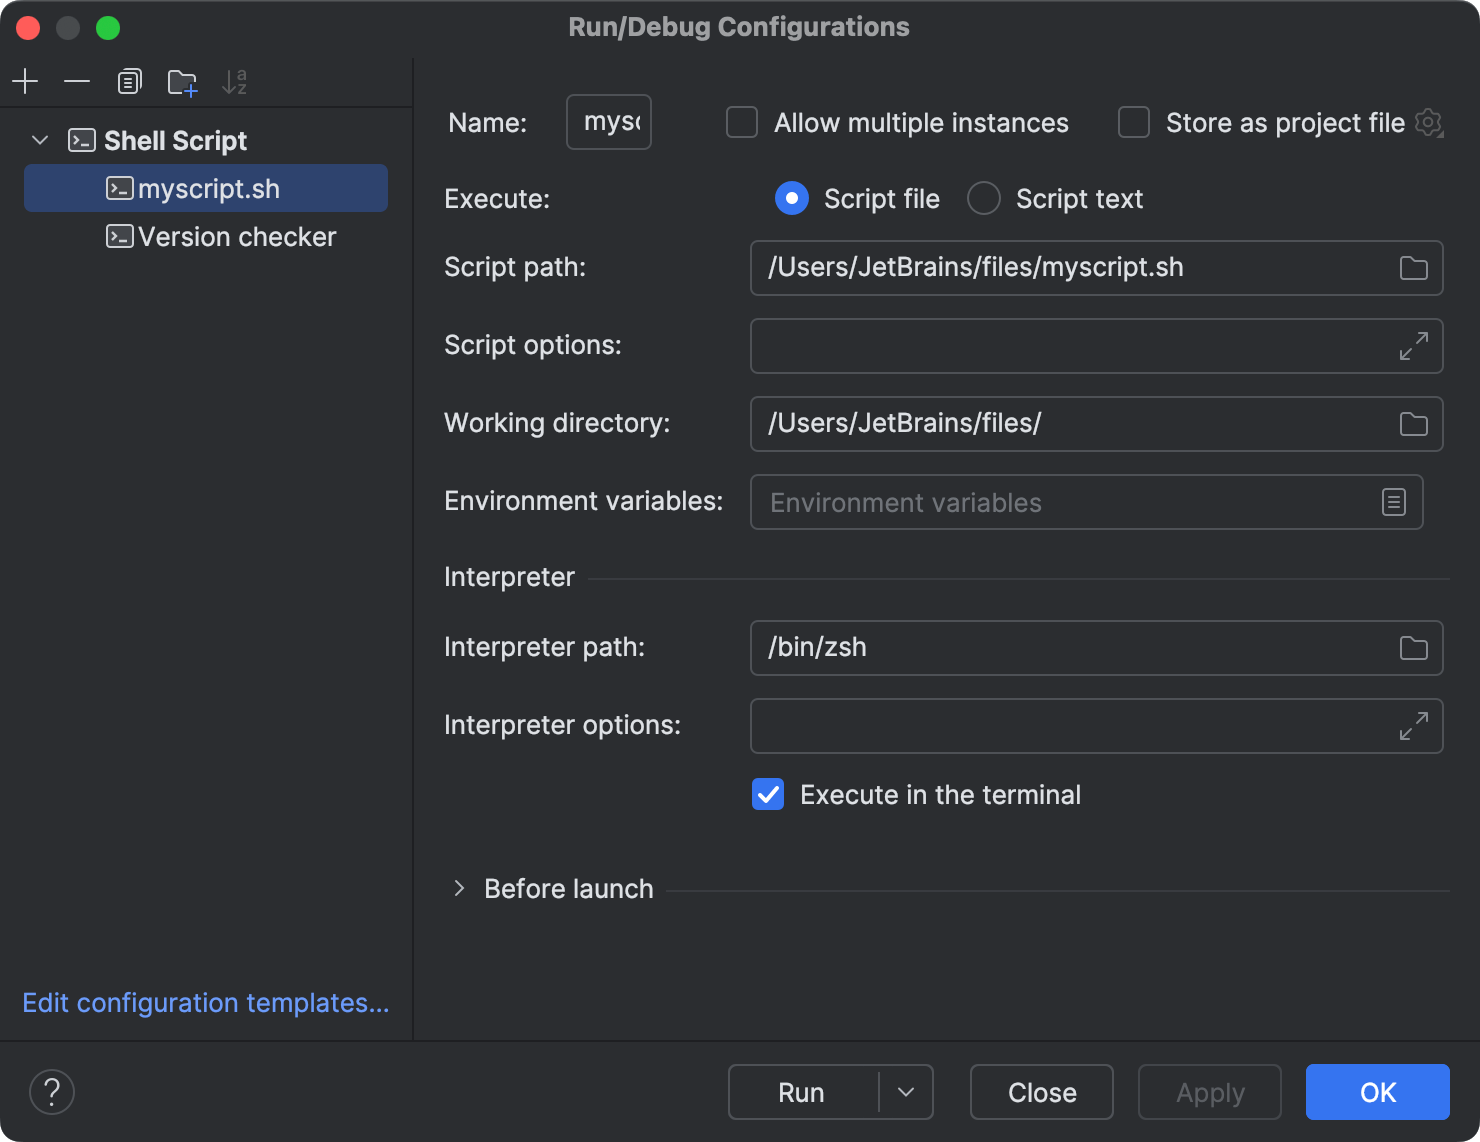Sort configurations alphabetically
The width and height of the screenshot is (1480, 1142).
(x=234, y=81)
